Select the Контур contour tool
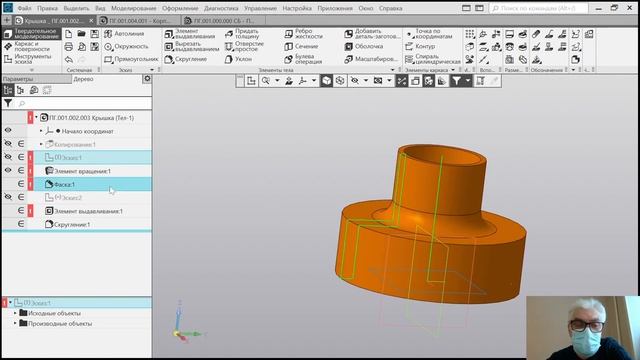Screen dimensions: 640x360 pos(420,47)
